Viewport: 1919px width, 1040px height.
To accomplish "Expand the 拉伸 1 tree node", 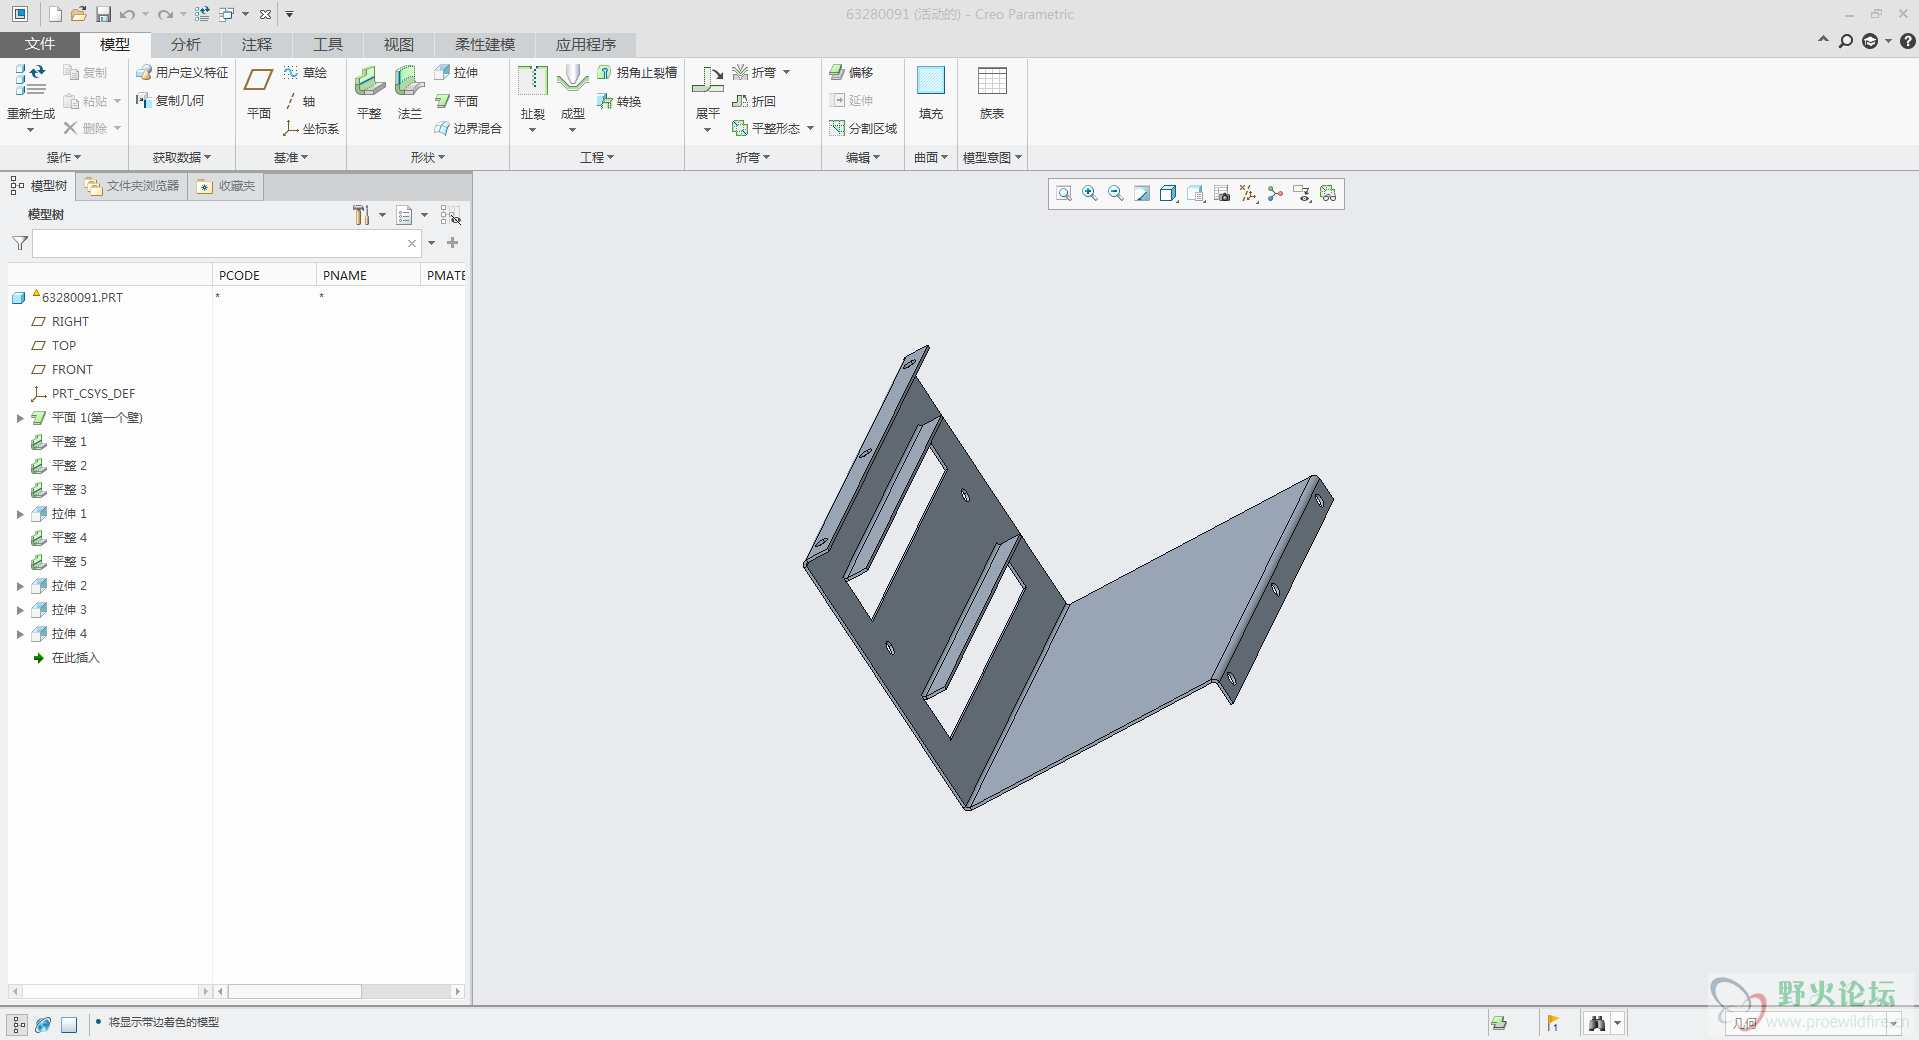I will [20, 514].
